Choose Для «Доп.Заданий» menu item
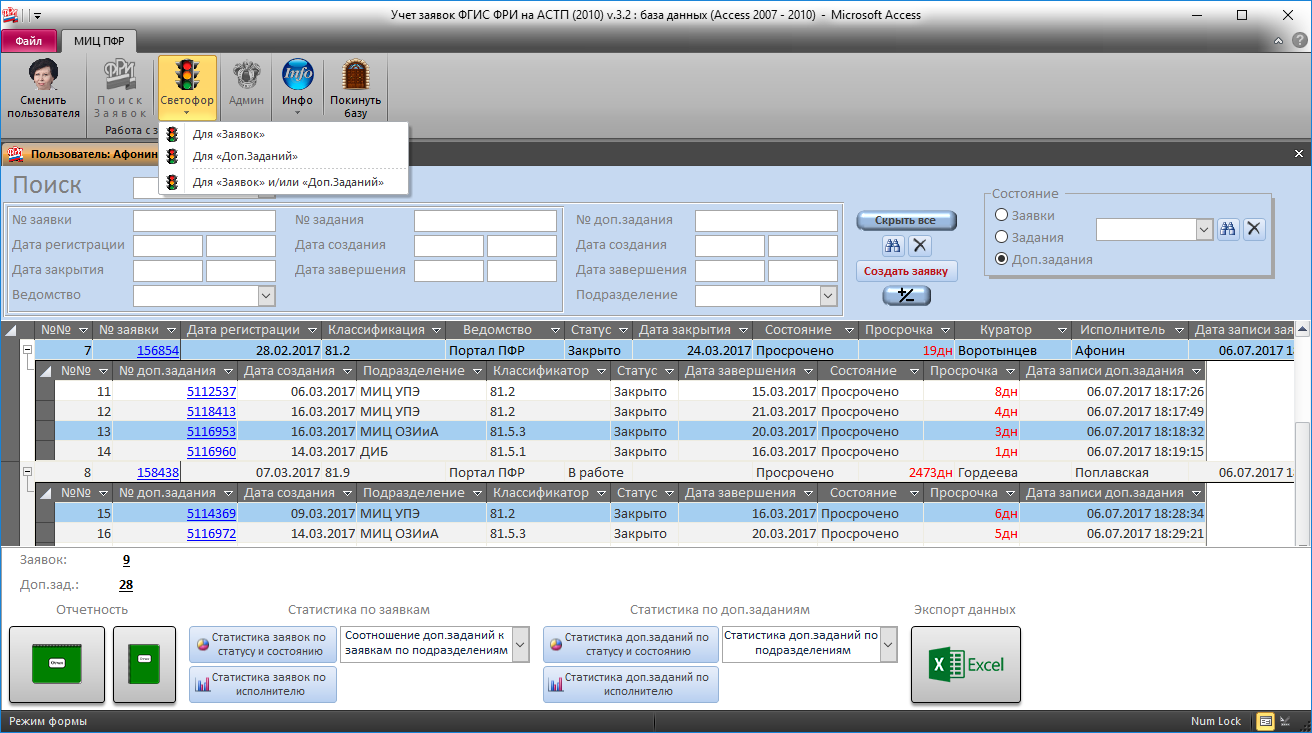 245,156
